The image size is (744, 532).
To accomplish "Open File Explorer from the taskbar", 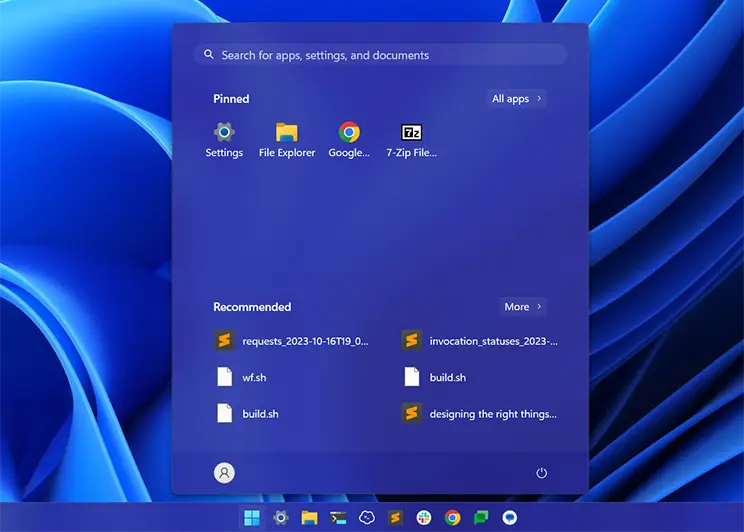I will tap(310, 517).
